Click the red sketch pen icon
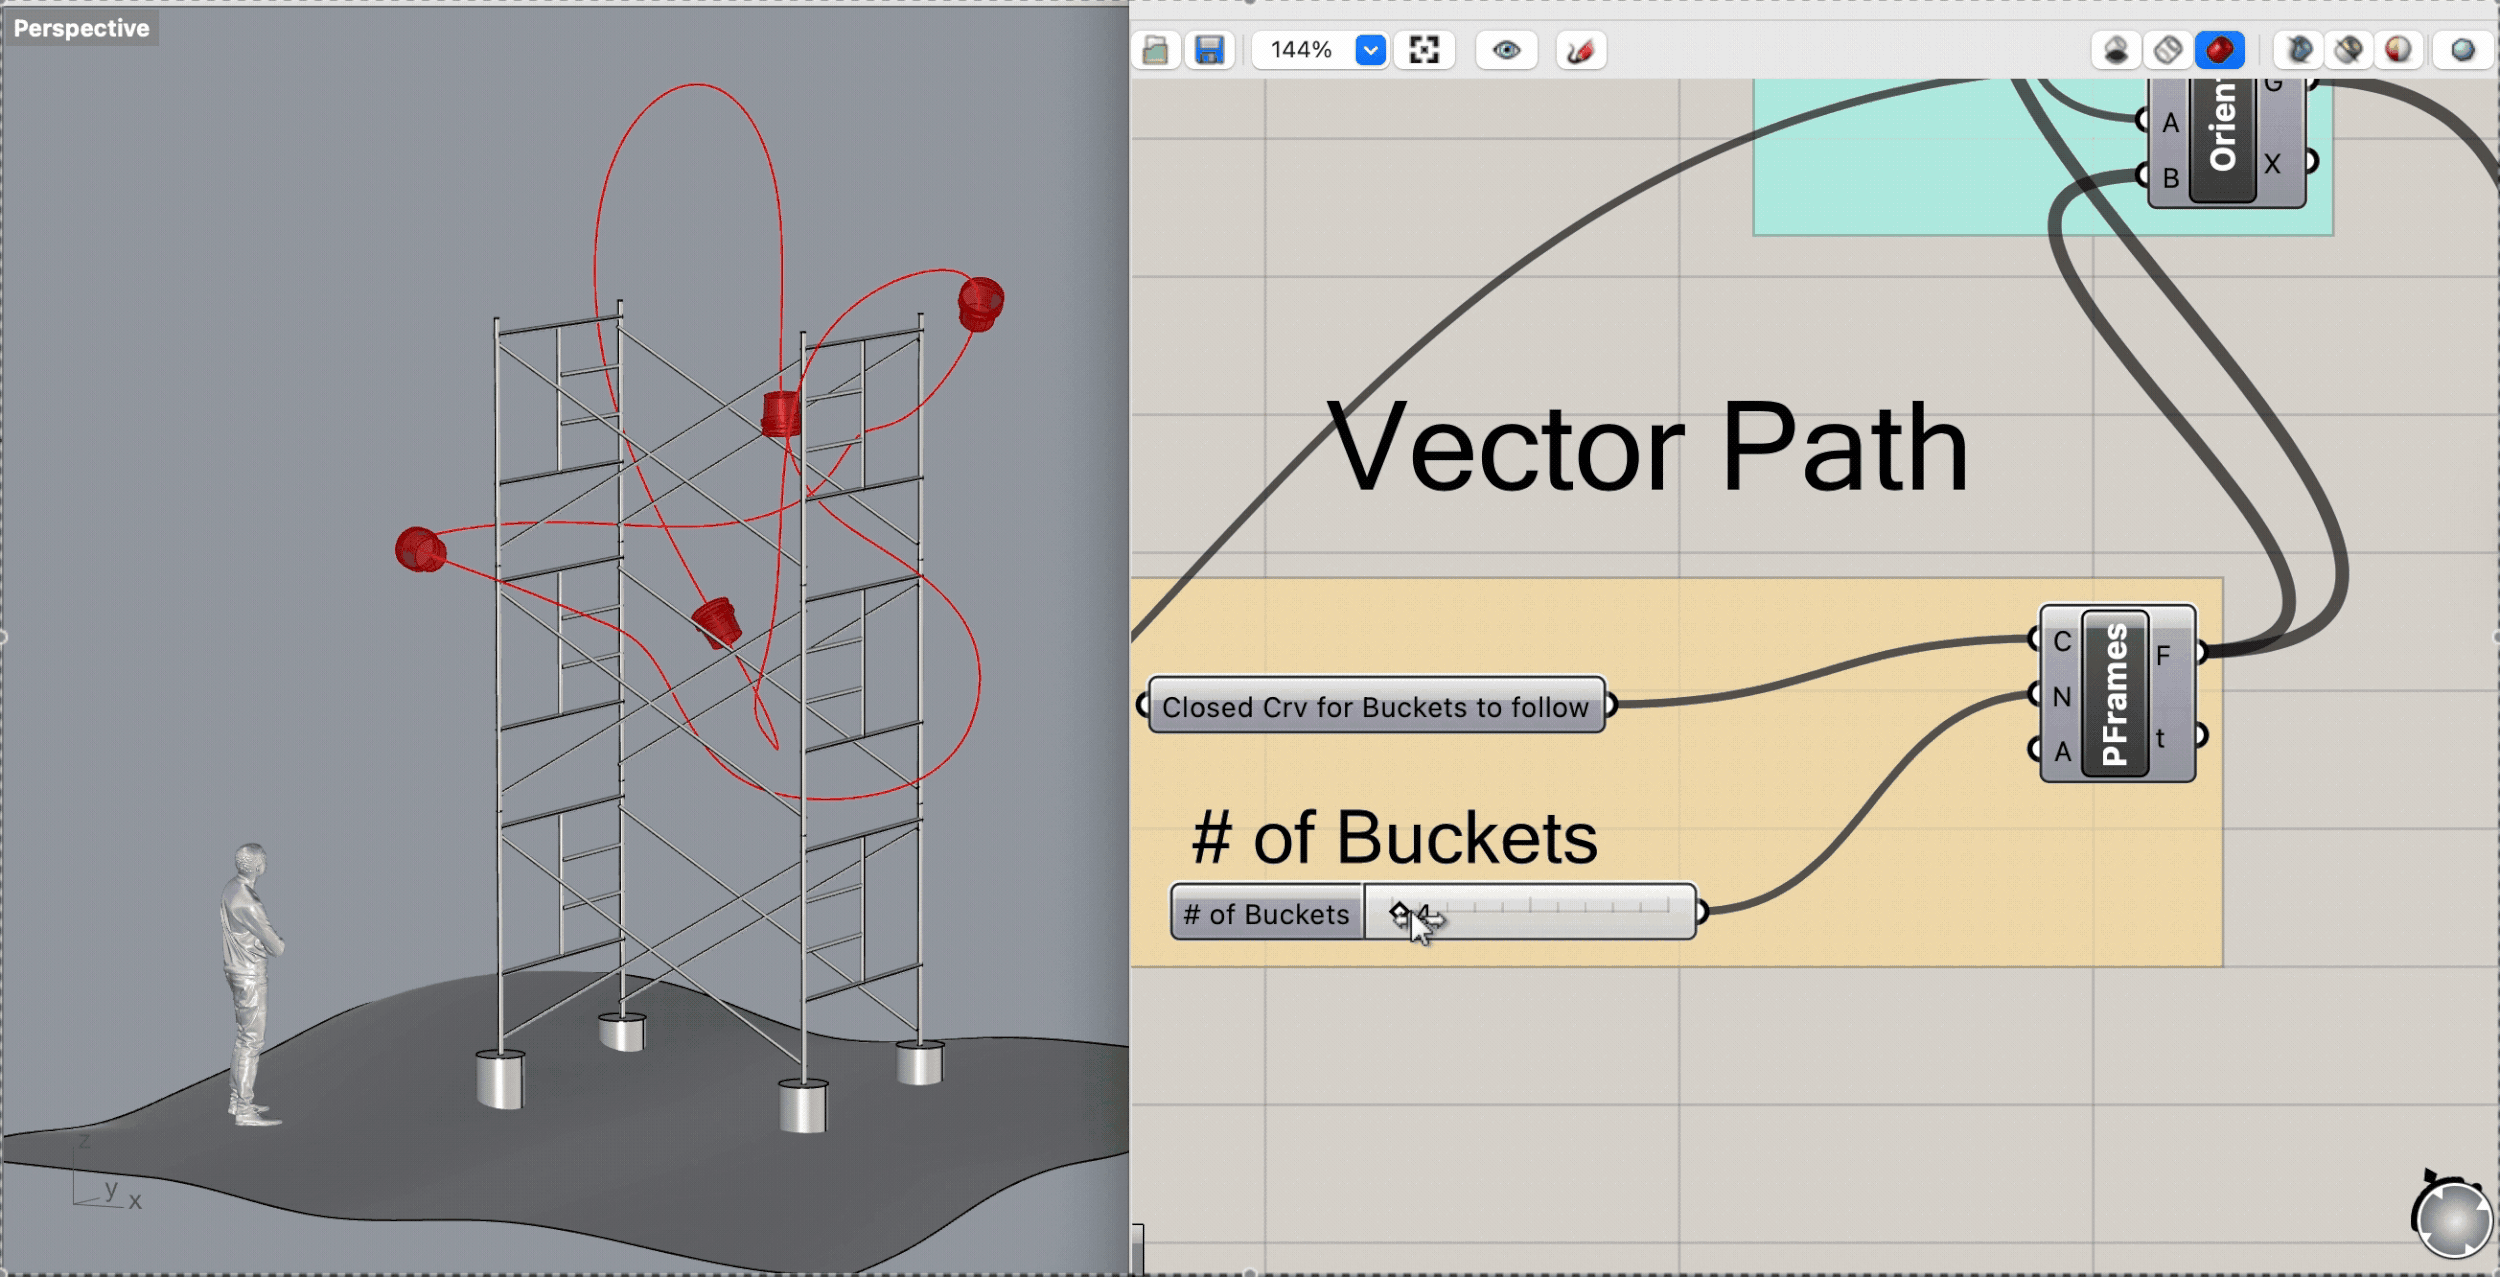Image resolution: width=2500 pixels, height=1277 pixels. 1581,50
